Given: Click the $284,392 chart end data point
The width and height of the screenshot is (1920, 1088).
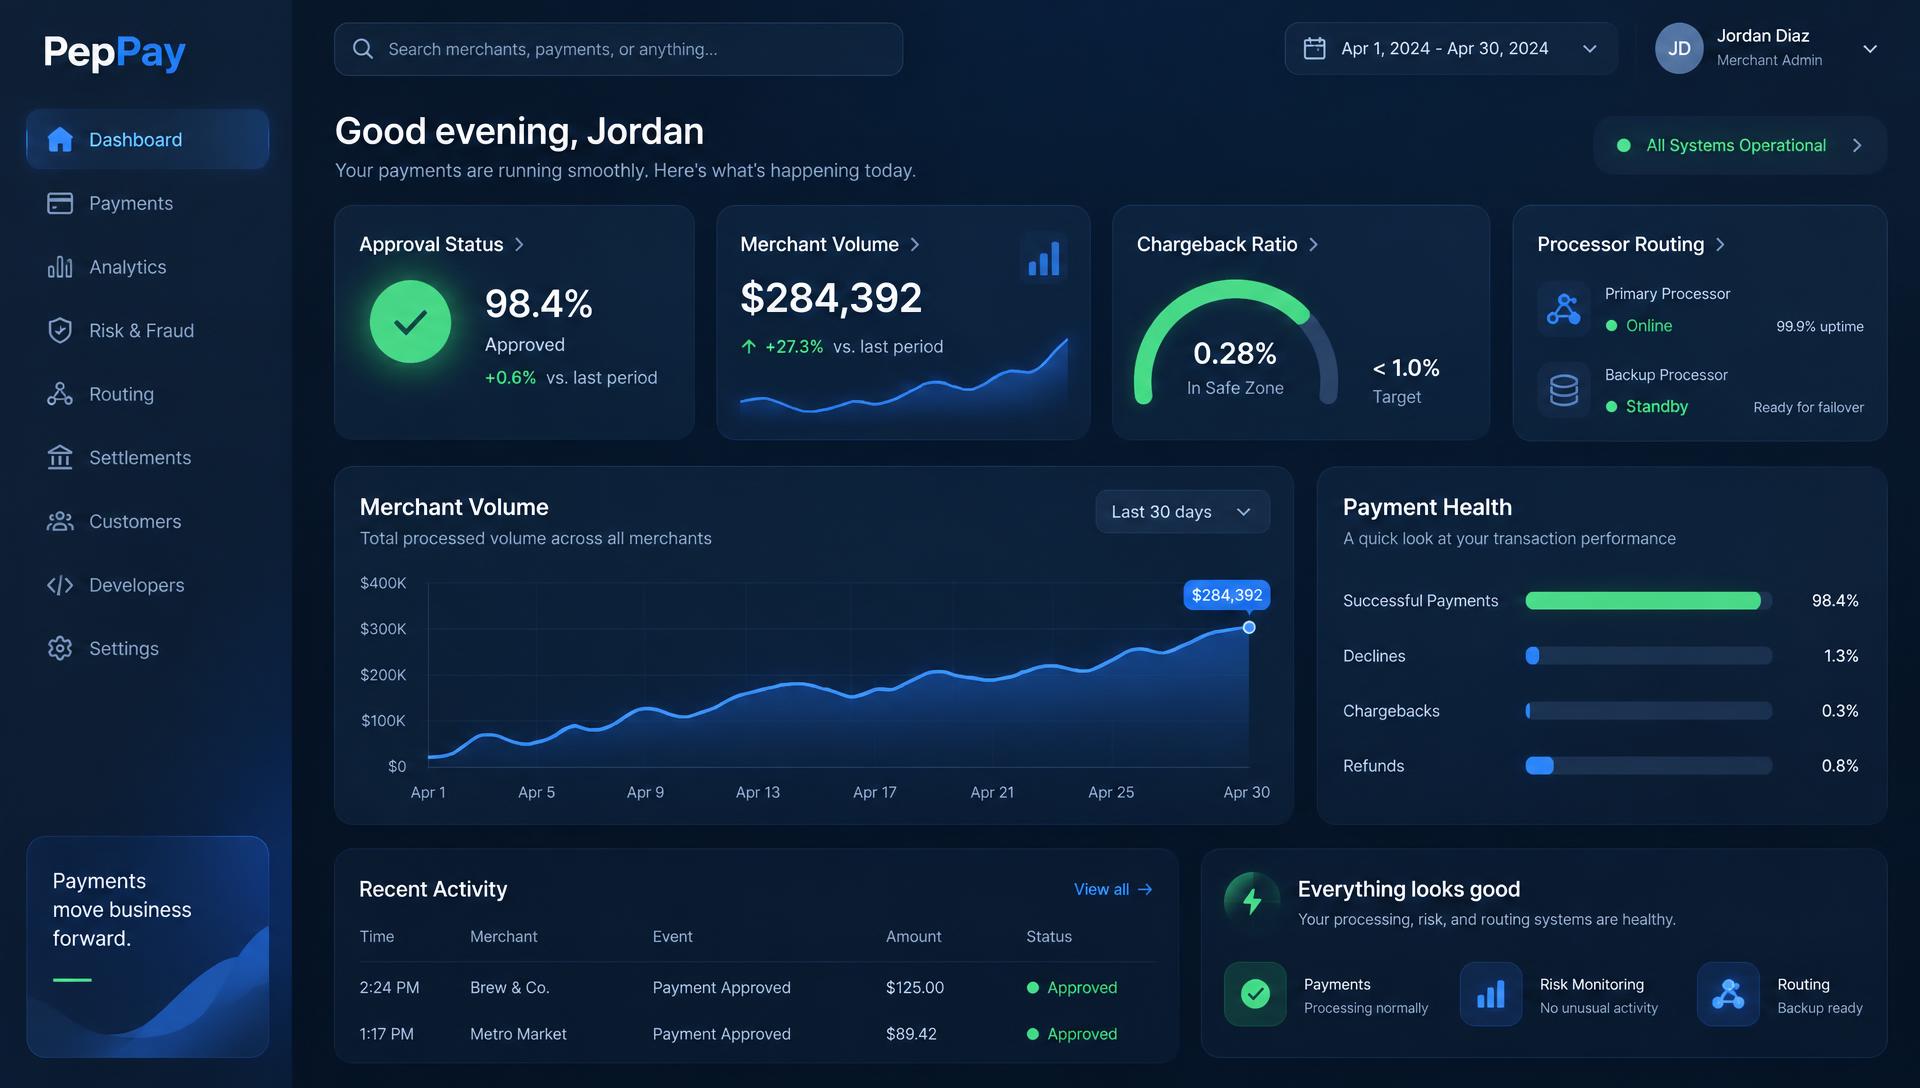Looking at the screenshot, I should [1249, 627].
